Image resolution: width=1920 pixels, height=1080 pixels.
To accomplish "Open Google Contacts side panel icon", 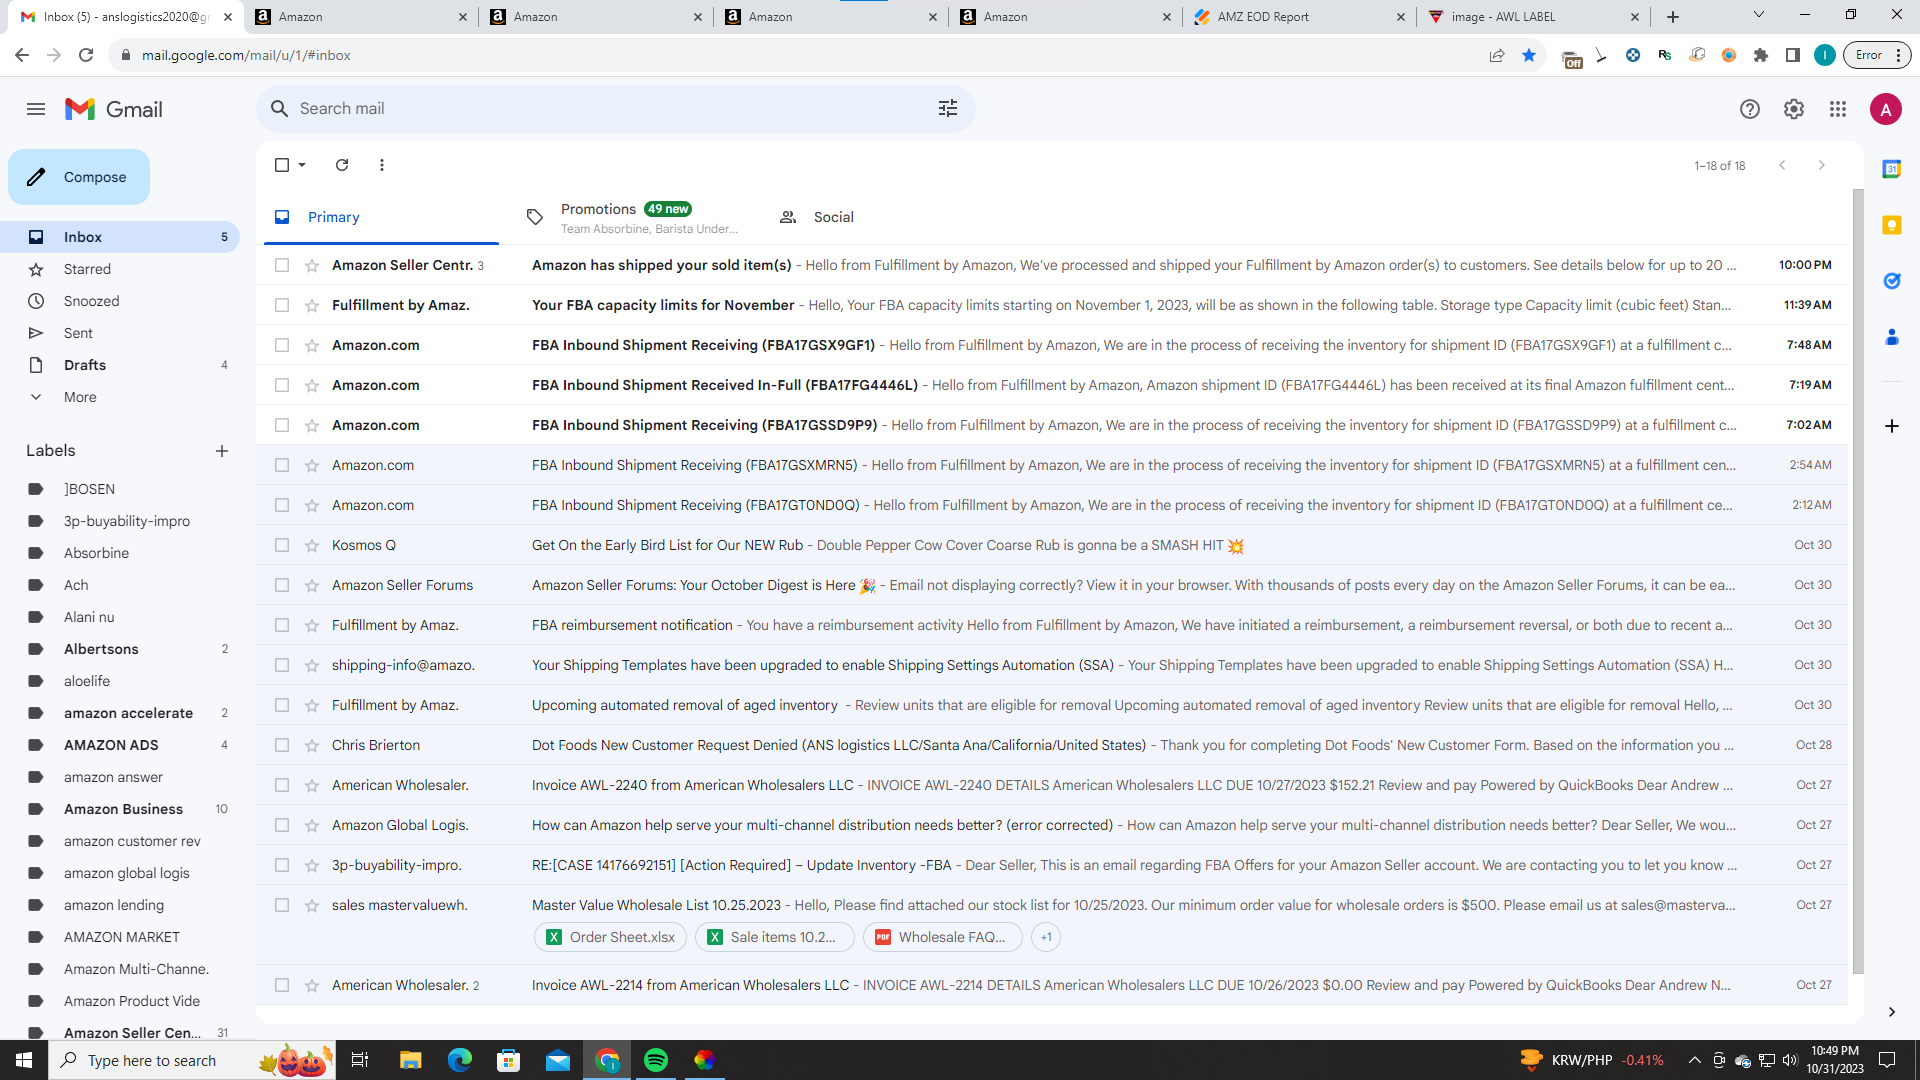I will pos(1892,337).
